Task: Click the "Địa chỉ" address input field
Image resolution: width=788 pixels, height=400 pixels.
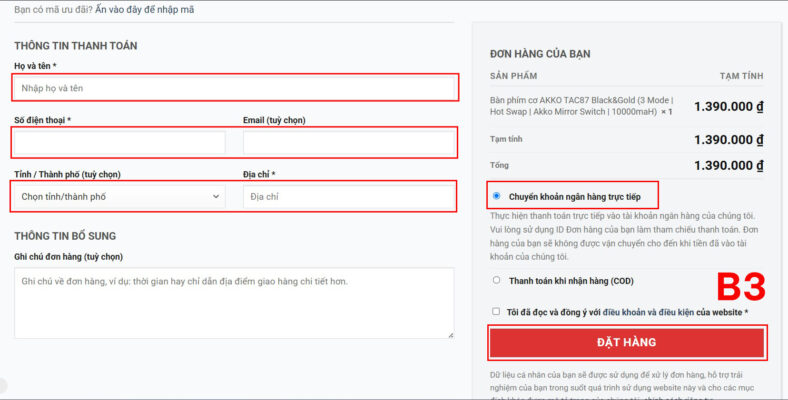Action: (x=348, y=197)
